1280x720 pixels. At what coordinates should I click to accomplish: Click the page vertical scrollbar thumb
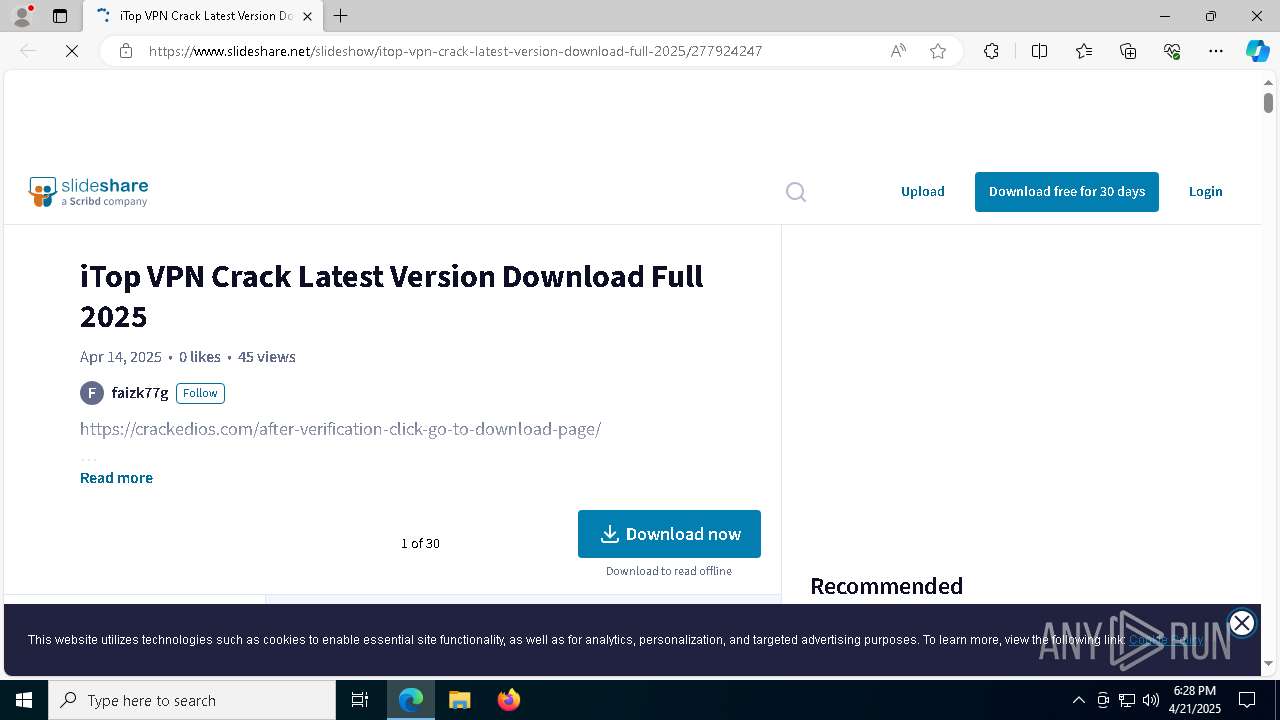tap(1268, 103)
